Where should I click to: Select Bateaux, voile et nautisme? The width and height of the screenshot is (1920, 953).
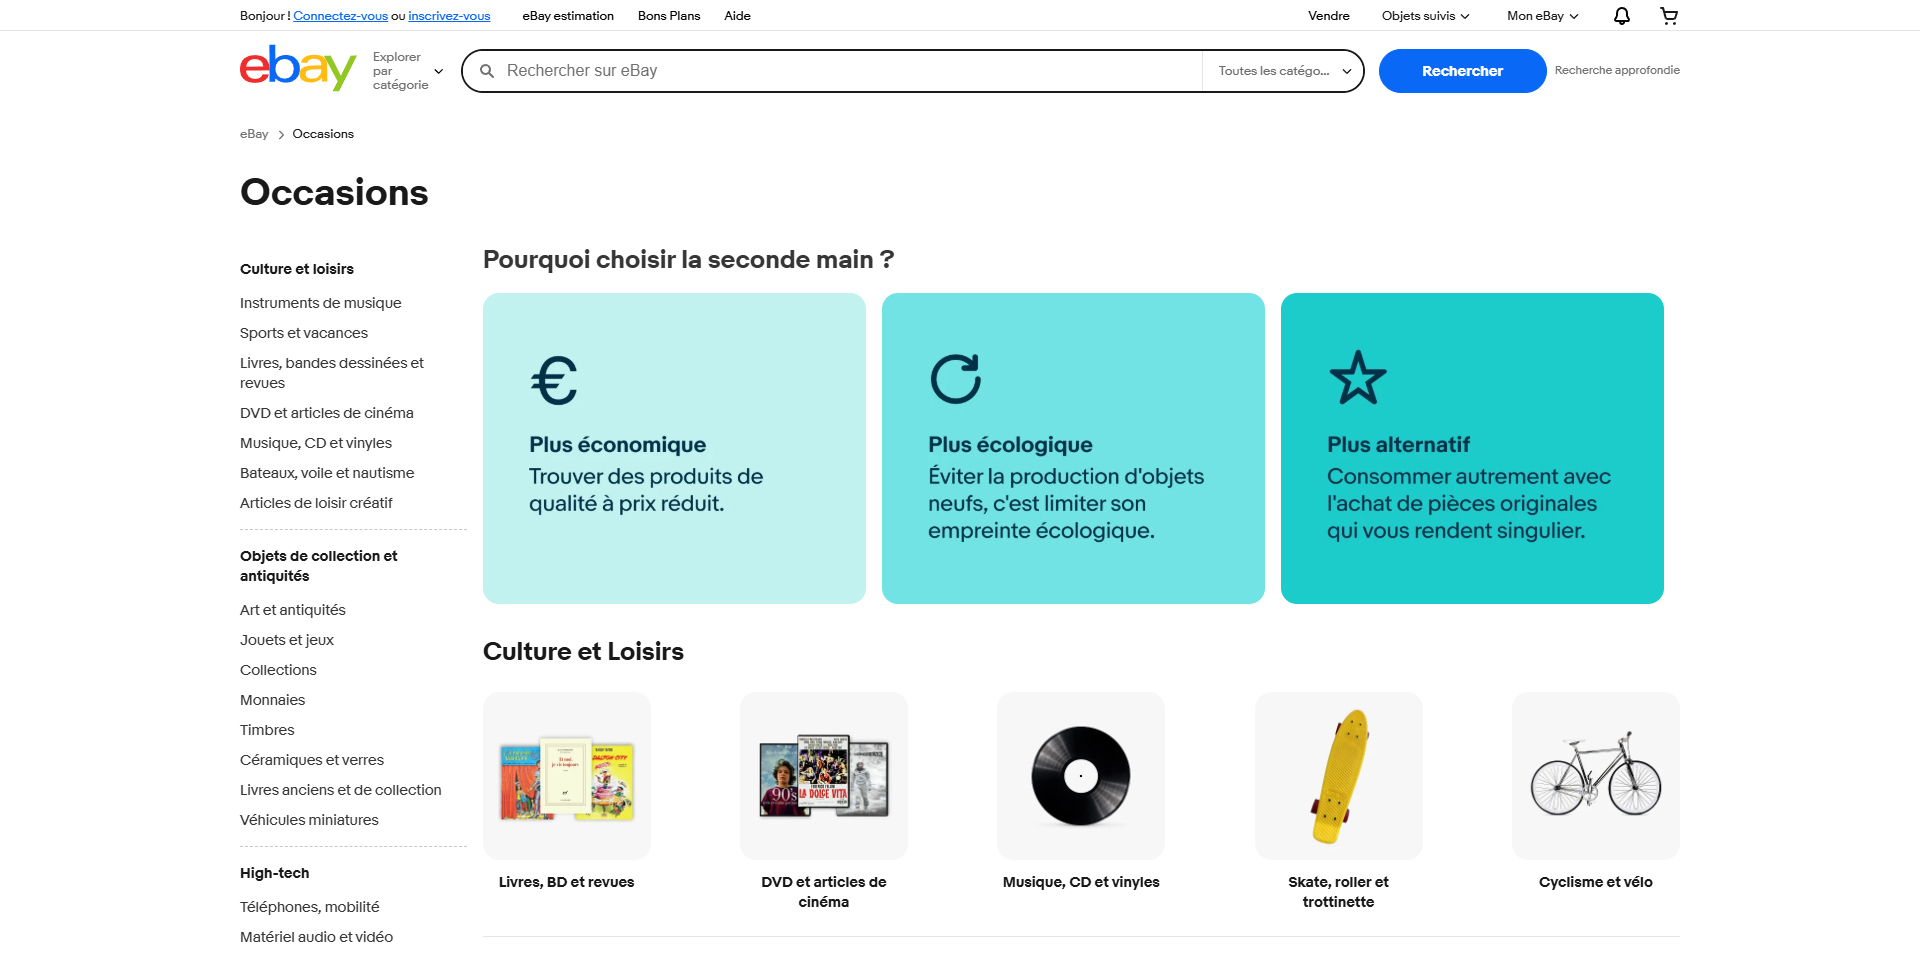[x=327, y=473]
